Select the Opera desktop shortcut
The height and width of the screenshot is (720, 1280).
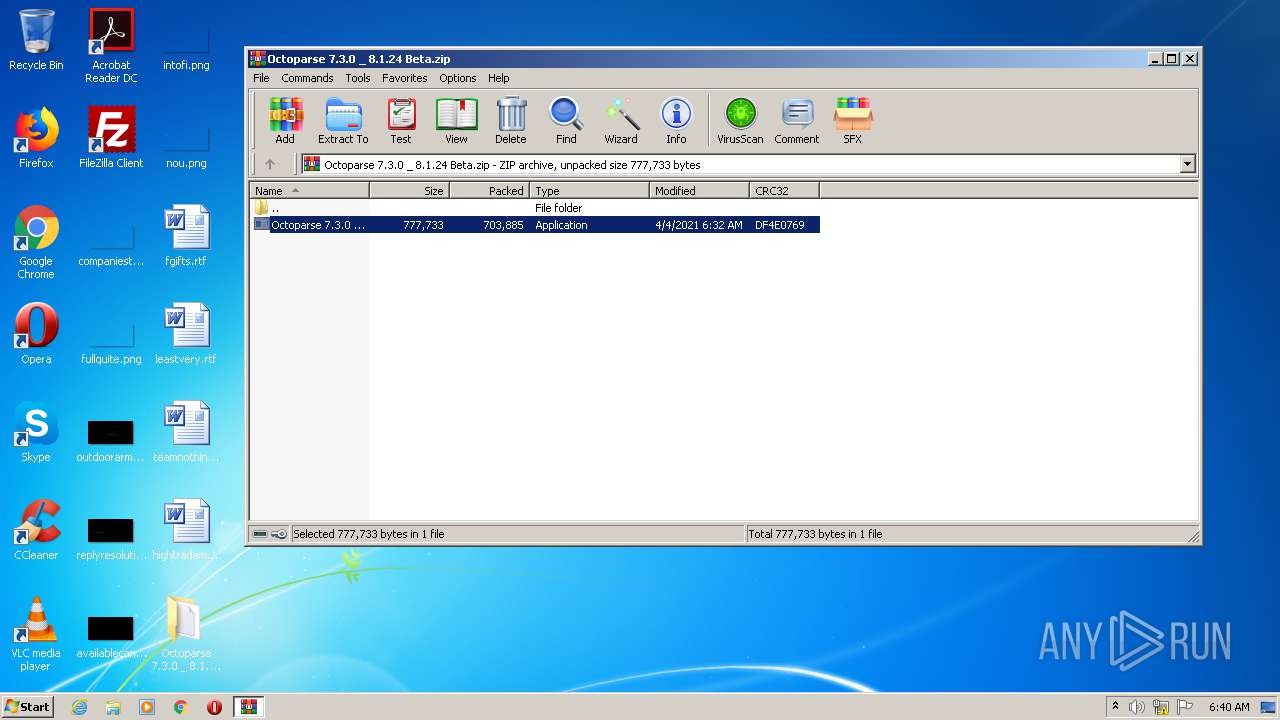[36, 334]
